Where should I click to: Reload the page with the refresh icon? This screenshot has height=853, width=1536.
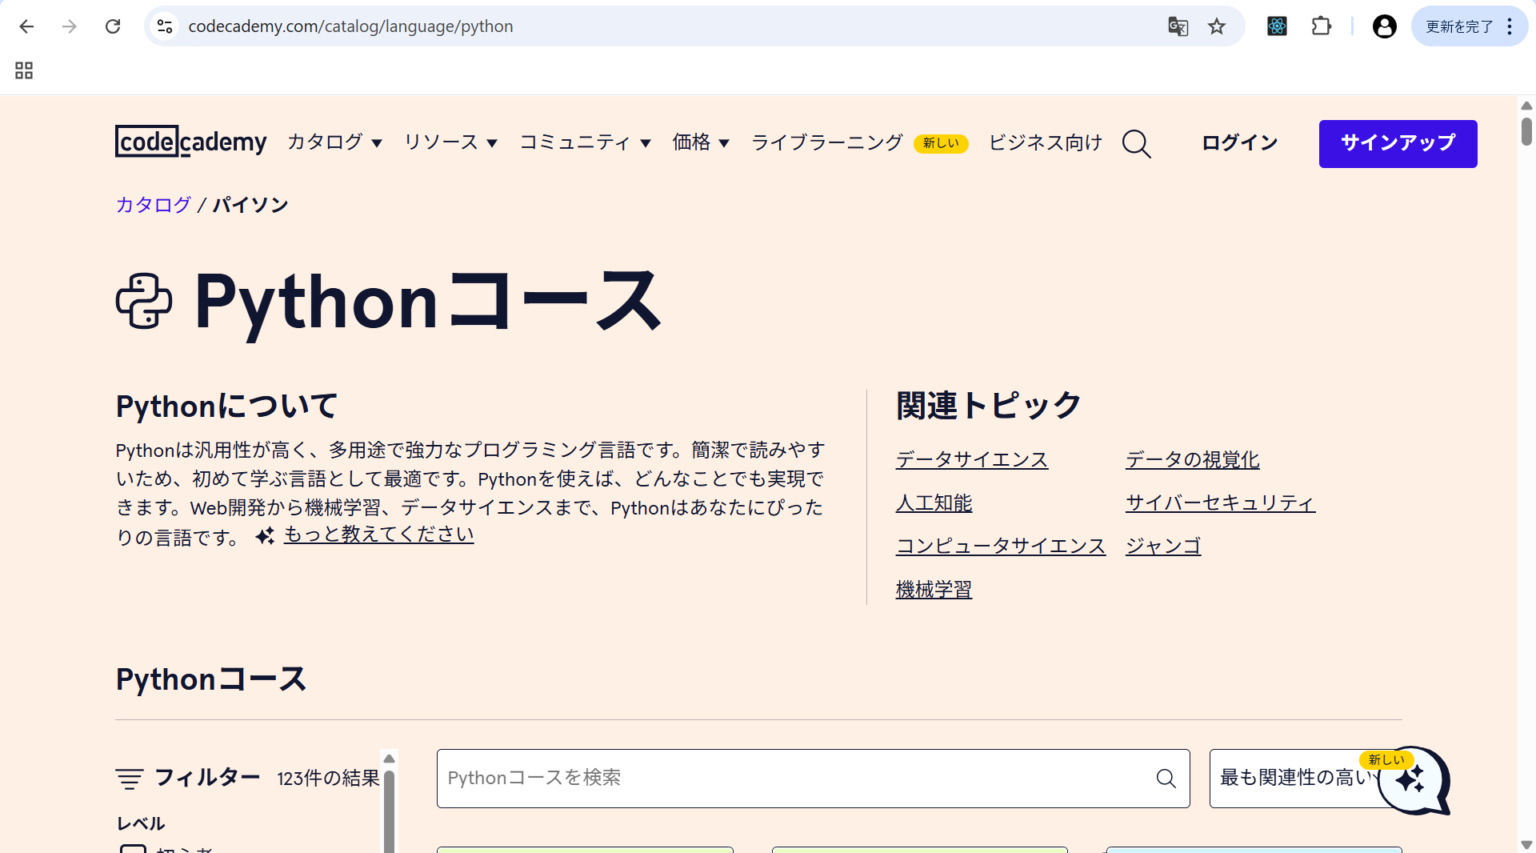click(113, 27)
